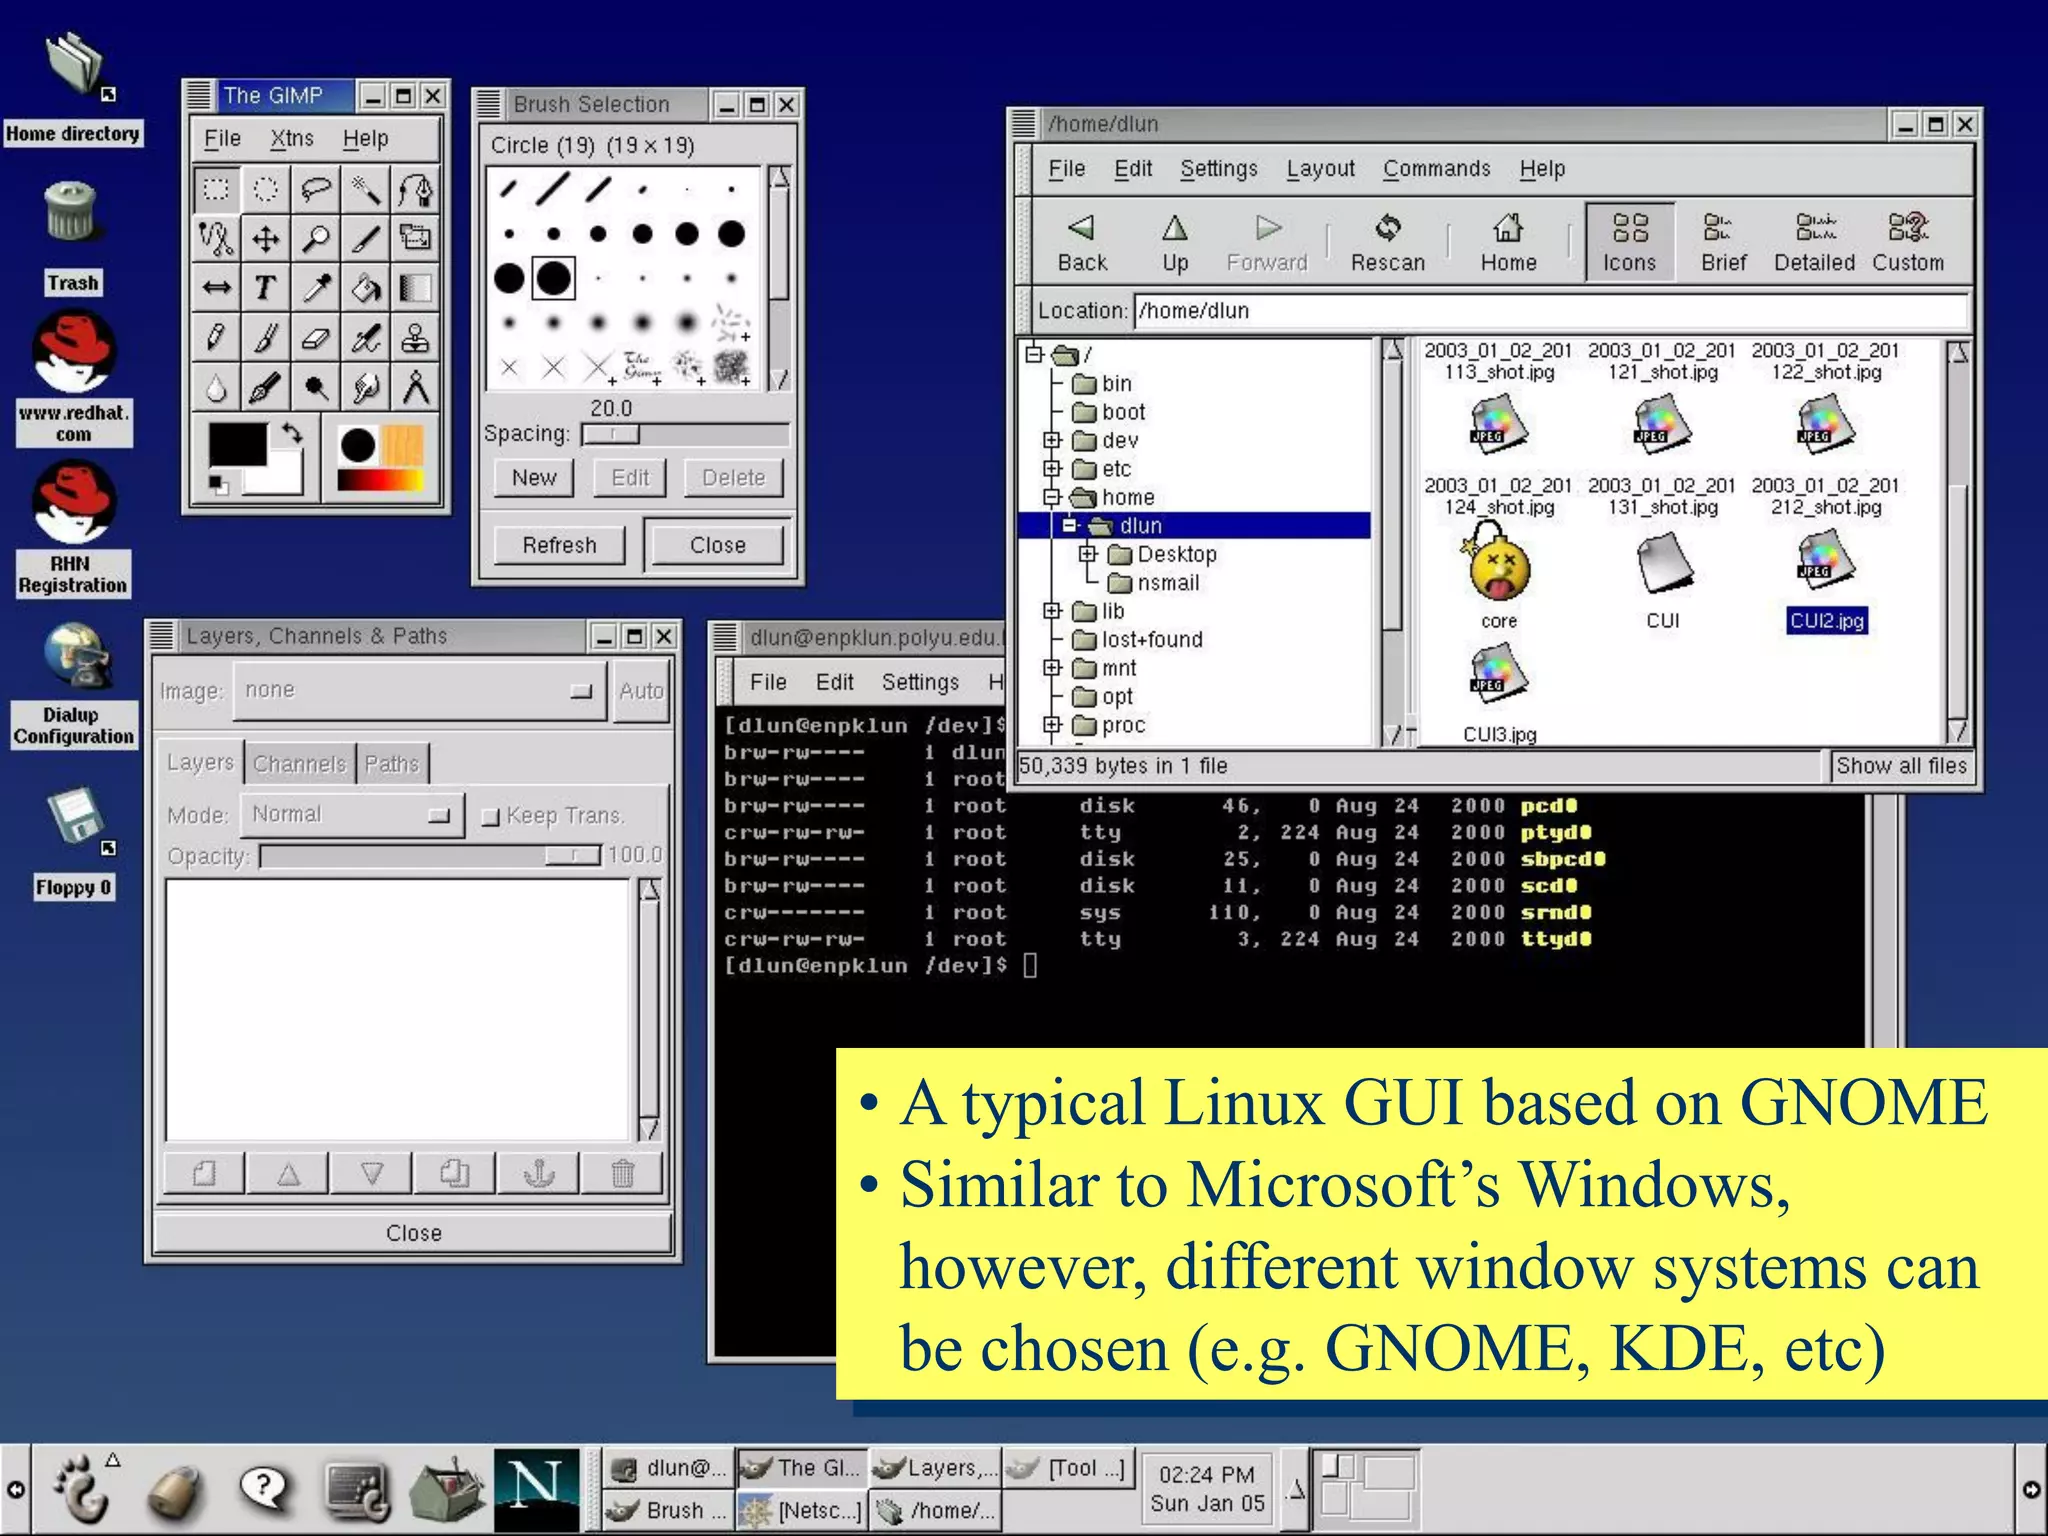Select the Pencil tool in GIMP toolbox

click(216, 339)
